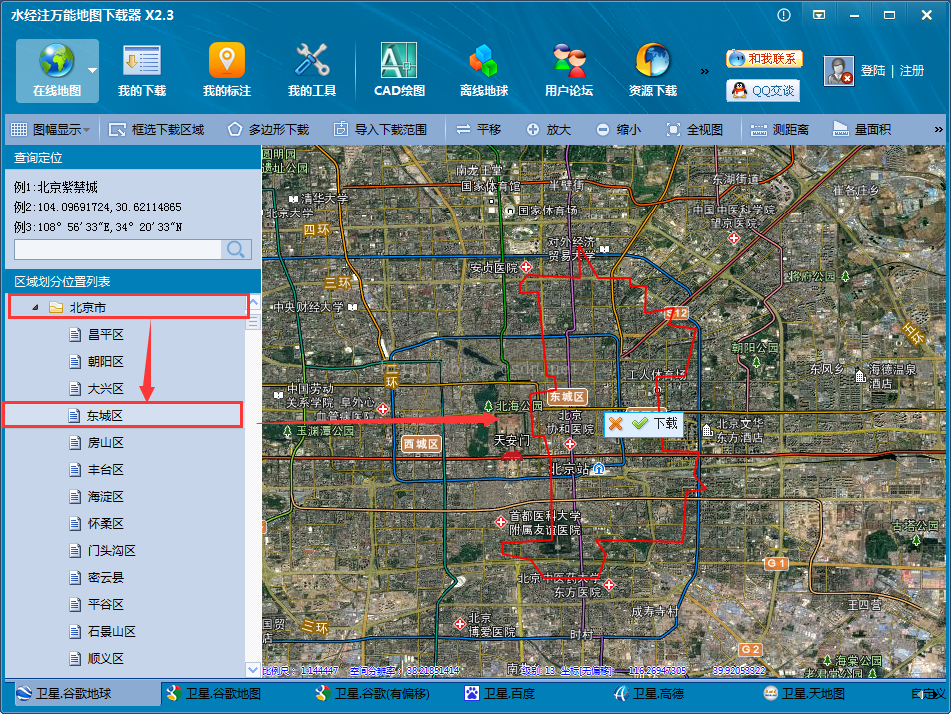Select 多边形下载 polygon download tool
The width and height of the screenshot is (951, 714).
click(x=269, y=129)
